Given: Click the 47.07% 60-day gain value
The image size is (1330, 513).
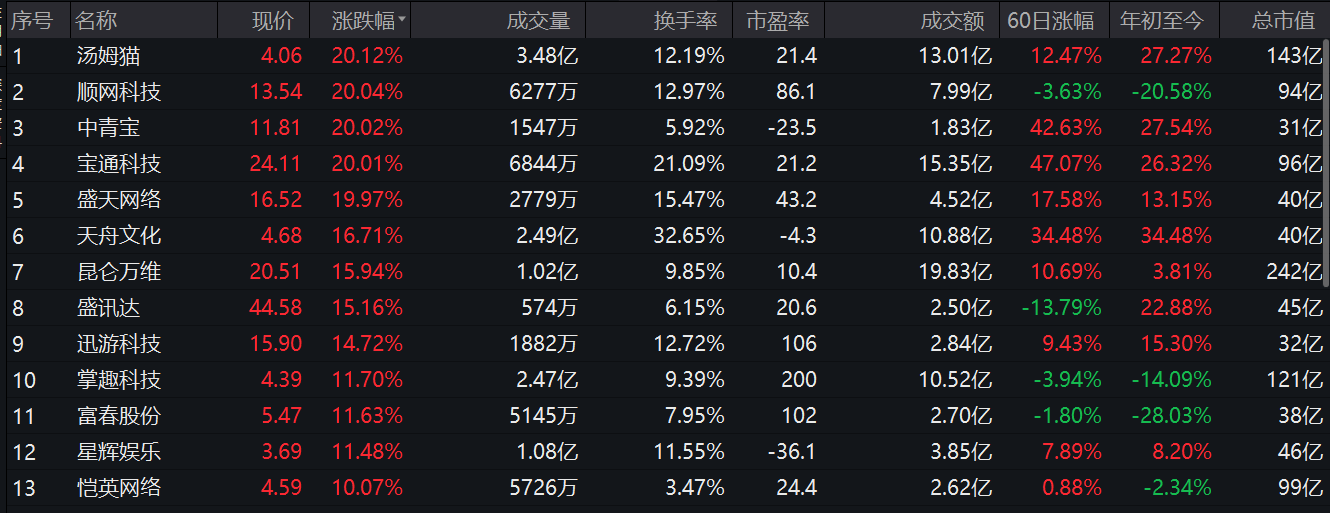Looking at the screenshot, I should click(x=1066, y=164).
